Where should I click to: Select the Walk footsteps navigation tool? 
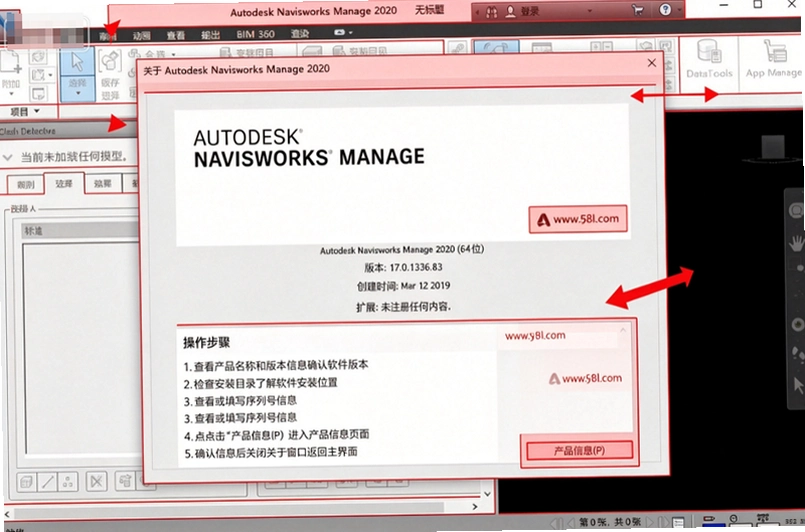[798, 354]
